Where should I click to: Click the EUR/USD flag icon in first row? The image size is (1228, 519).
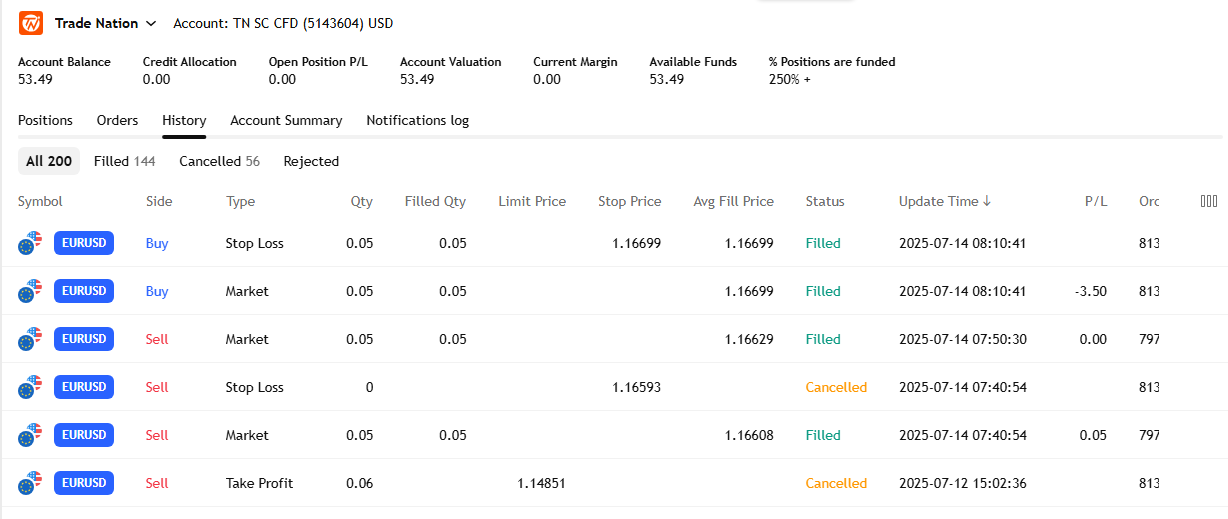31,243
